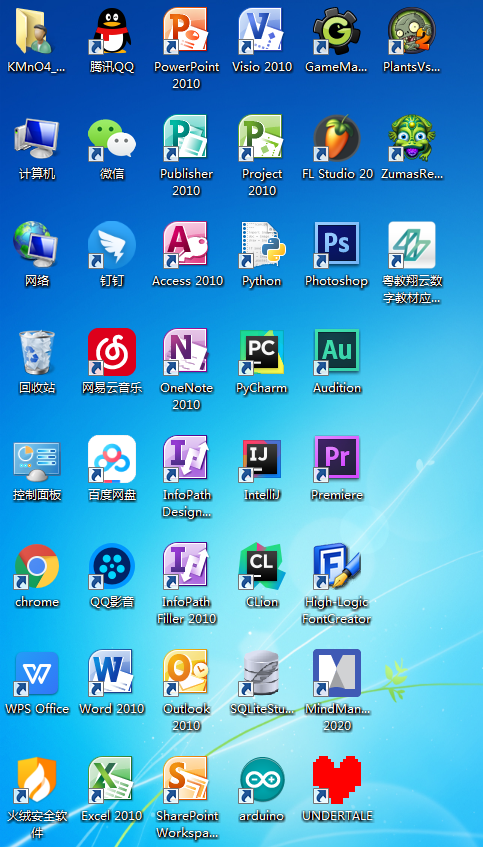Click the FL Studio 20 icon
The image size is (483, 847).
pos(337,138)
